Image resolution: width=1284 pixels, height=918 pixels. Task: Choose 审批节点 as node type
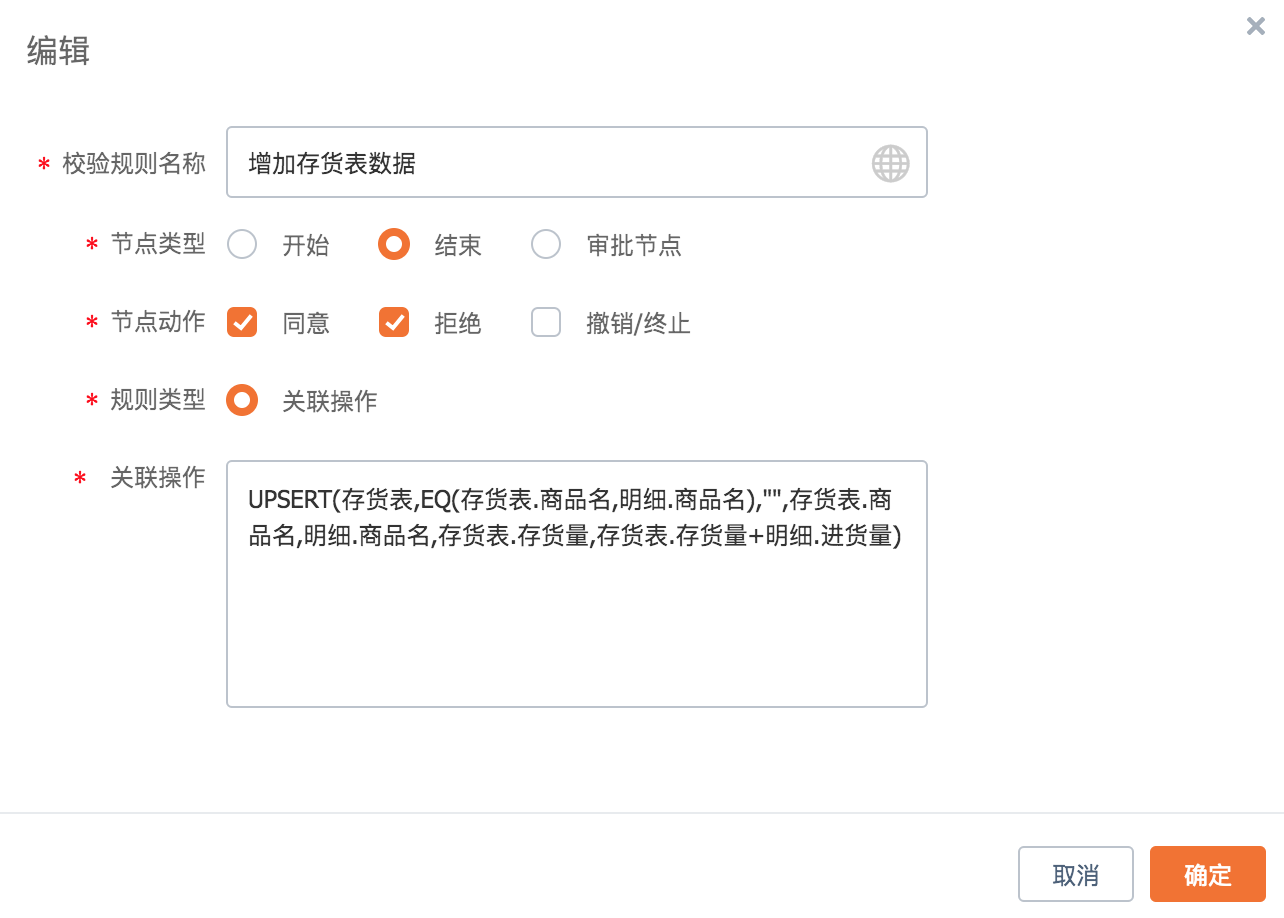click(x=546, y=245)
